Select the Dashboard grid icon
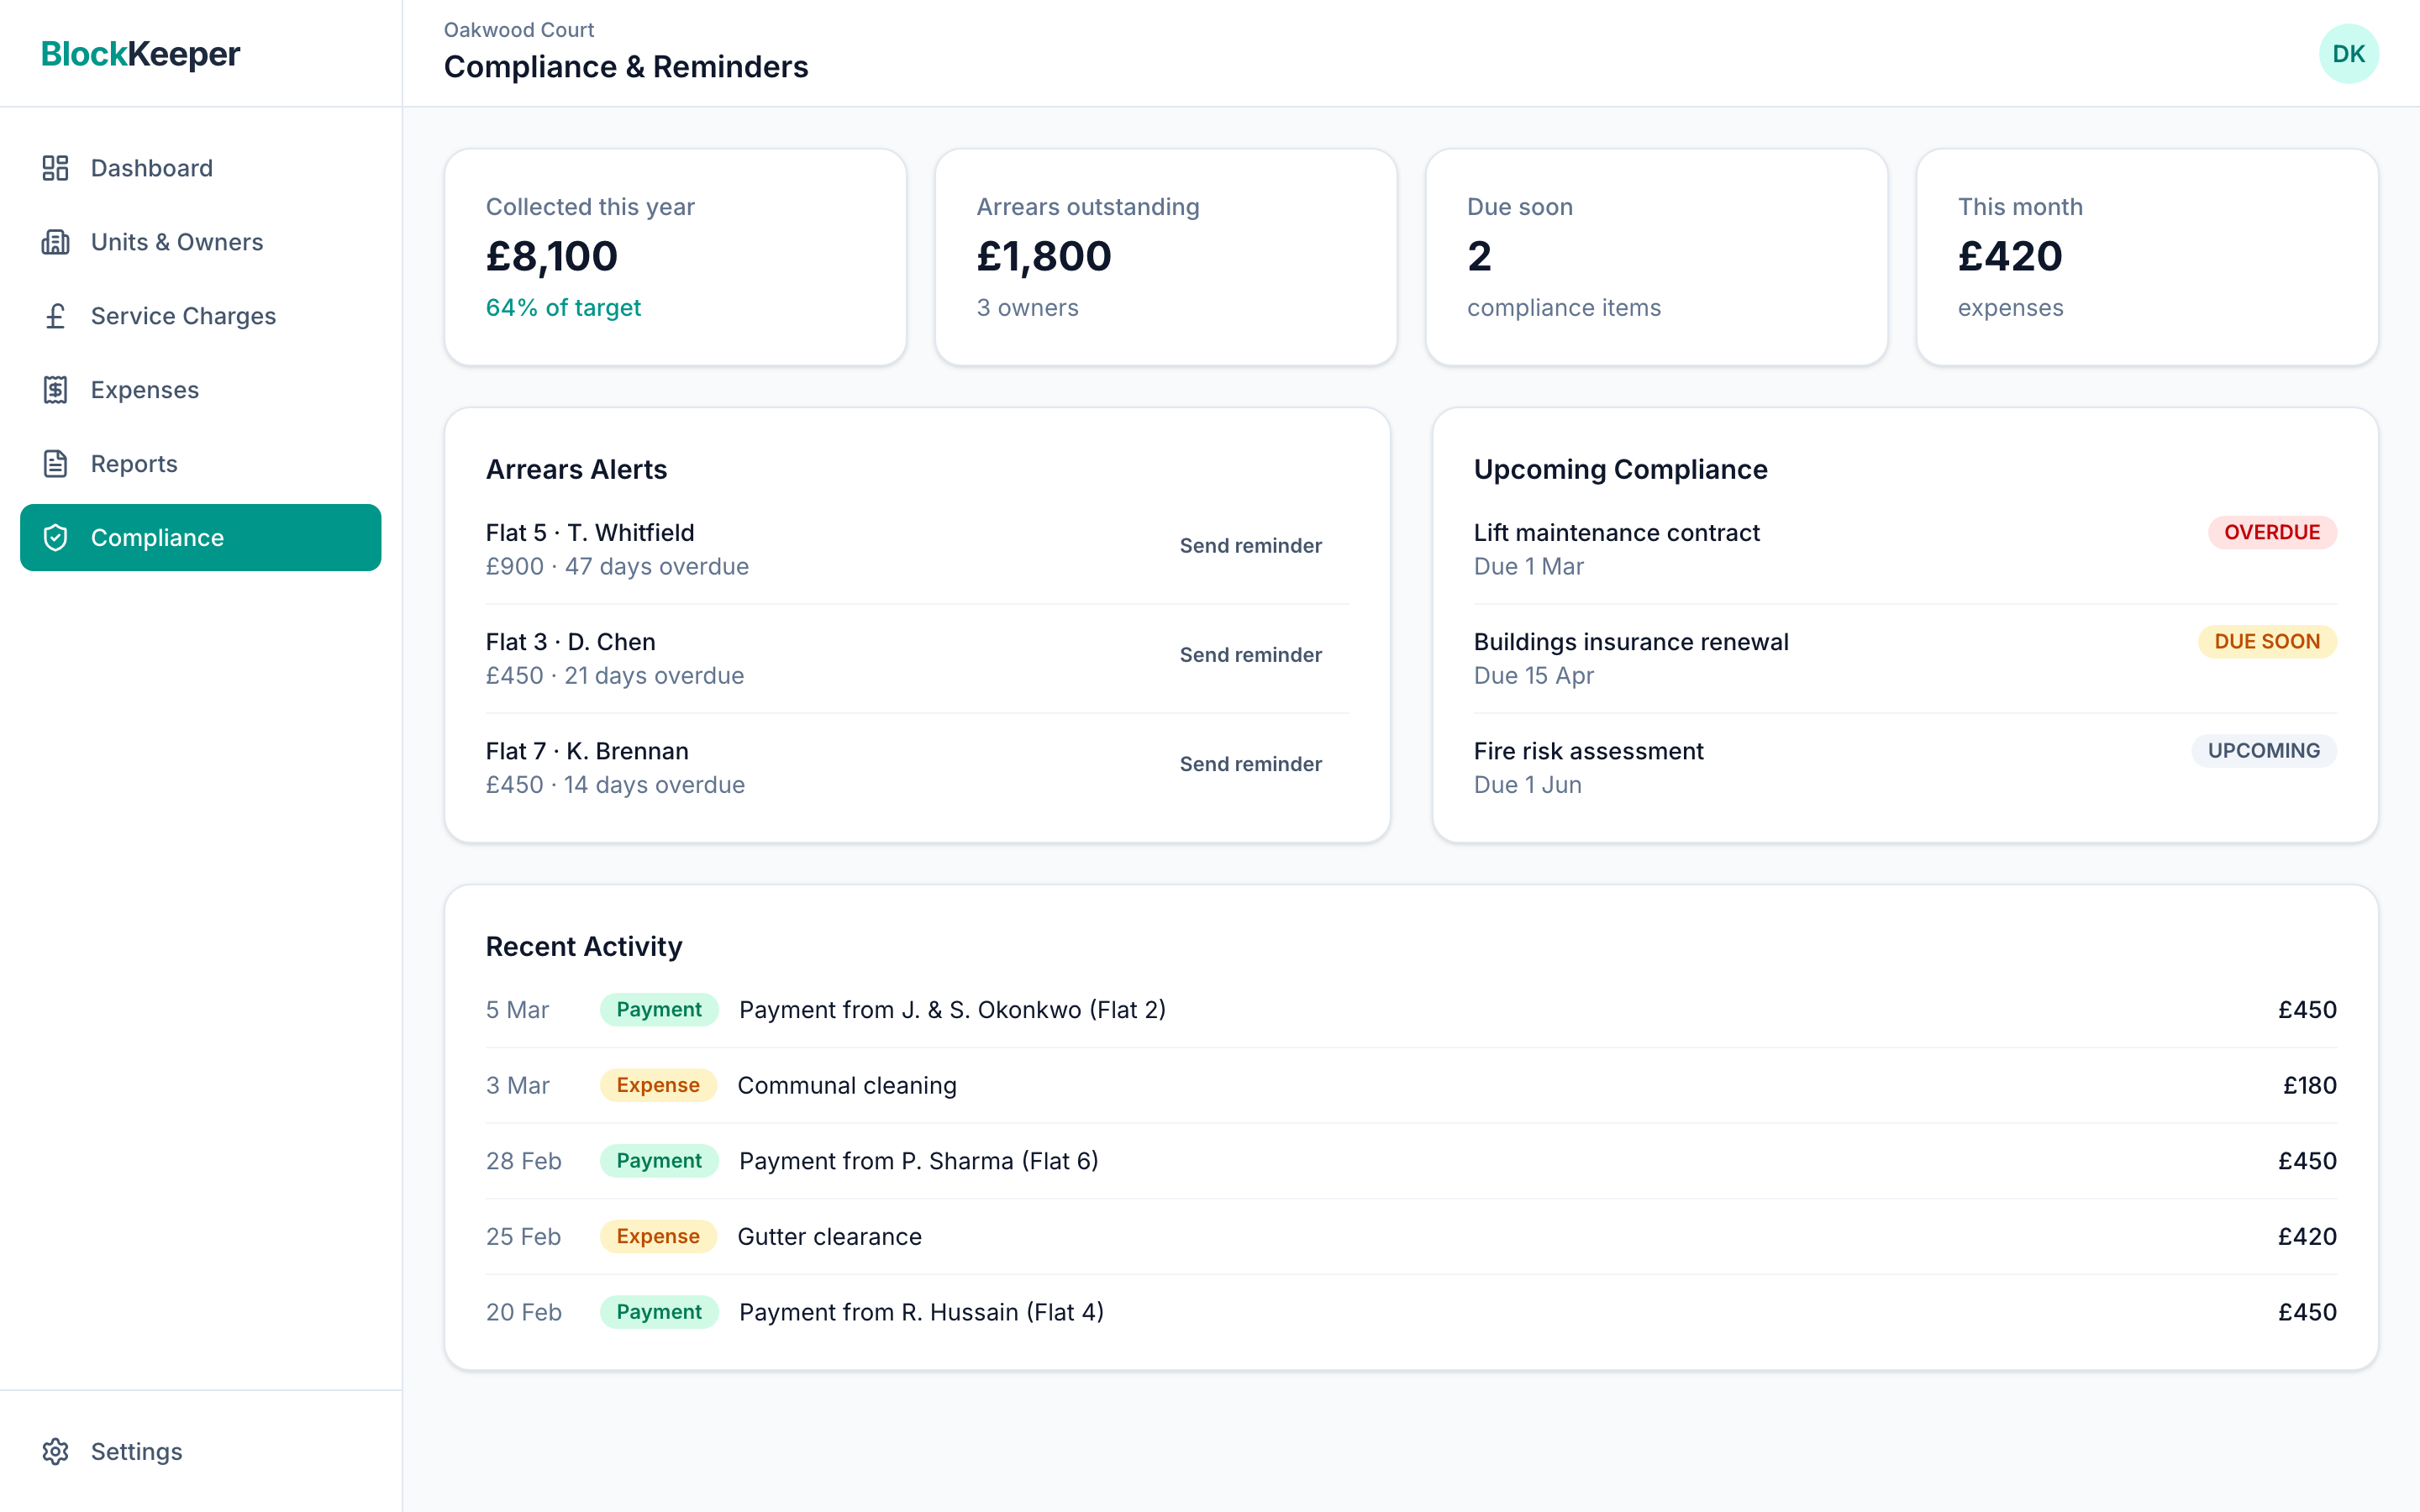Viewport: 2420px width, 1512px height. [56, 168]
